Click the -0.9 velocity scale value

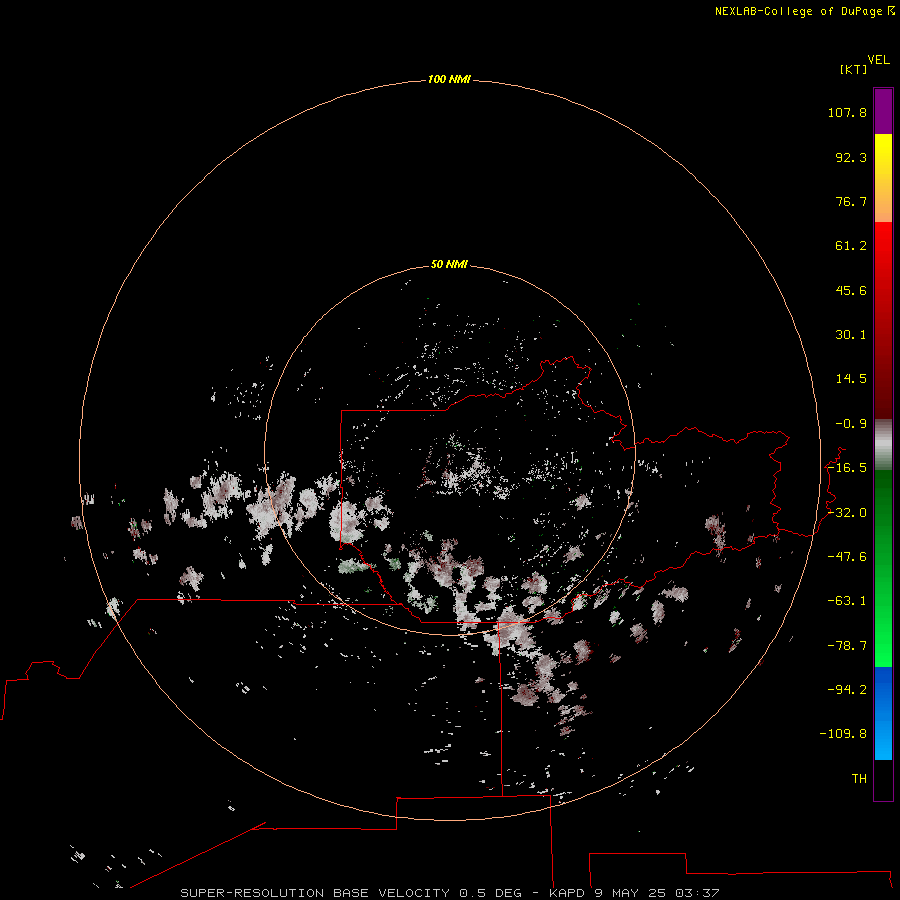[851, 424]
